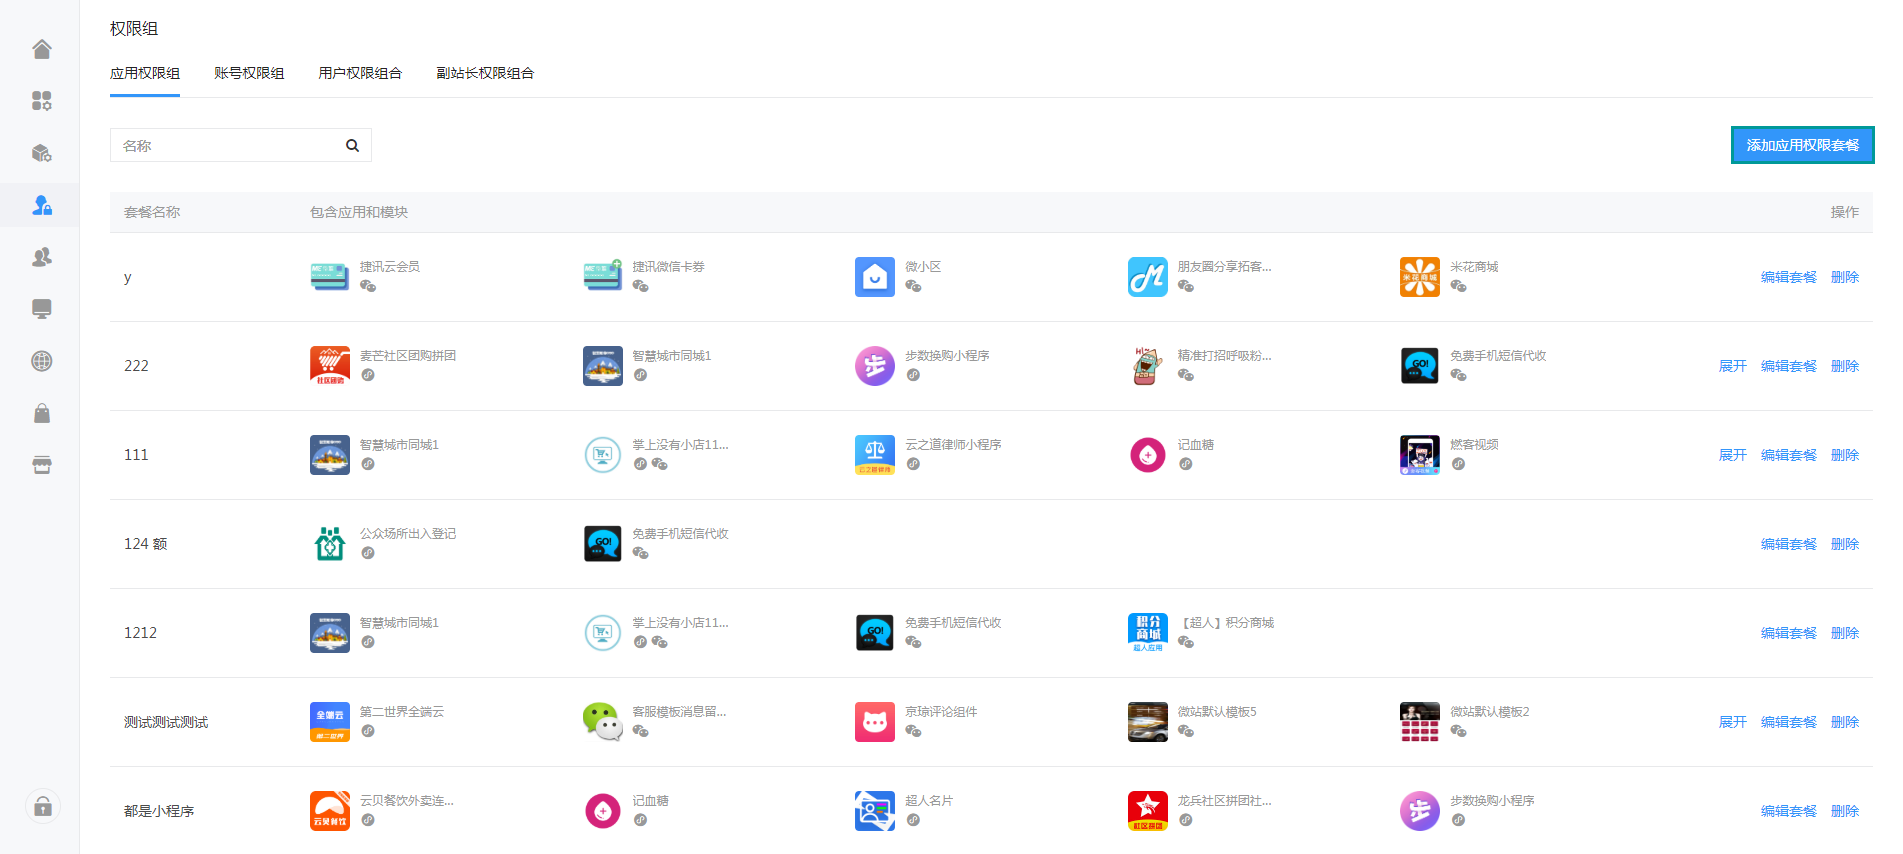The image size is (1903, 854).
Task: Click the 记血糖 icon in row 111
Action: tap(1148, 455)
